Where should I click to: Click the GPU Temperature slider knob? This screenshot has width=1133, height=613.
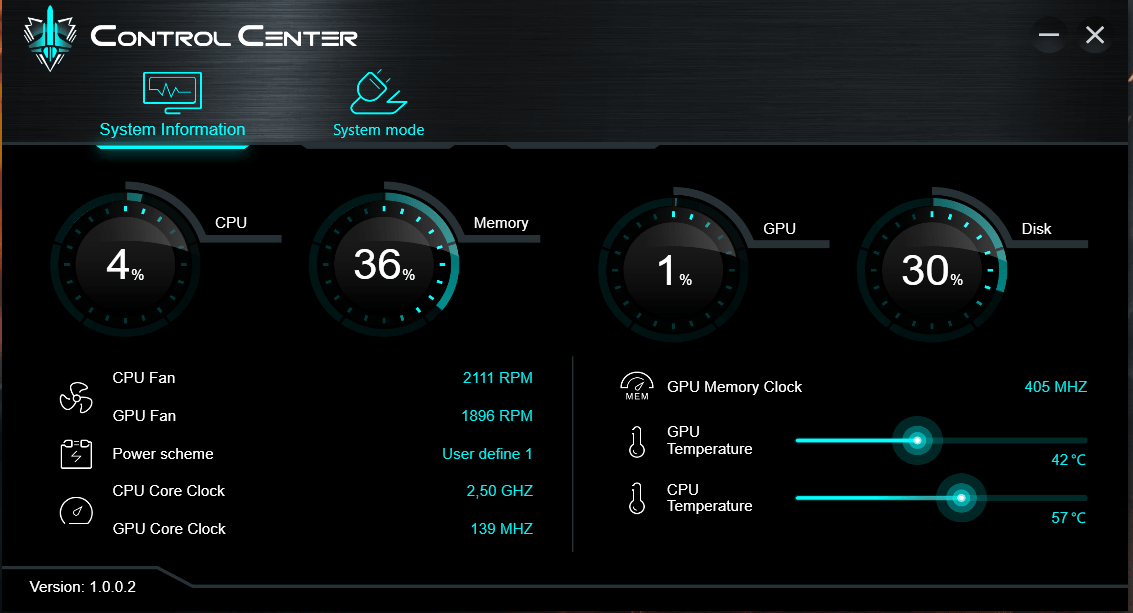(x=917, y=440)
